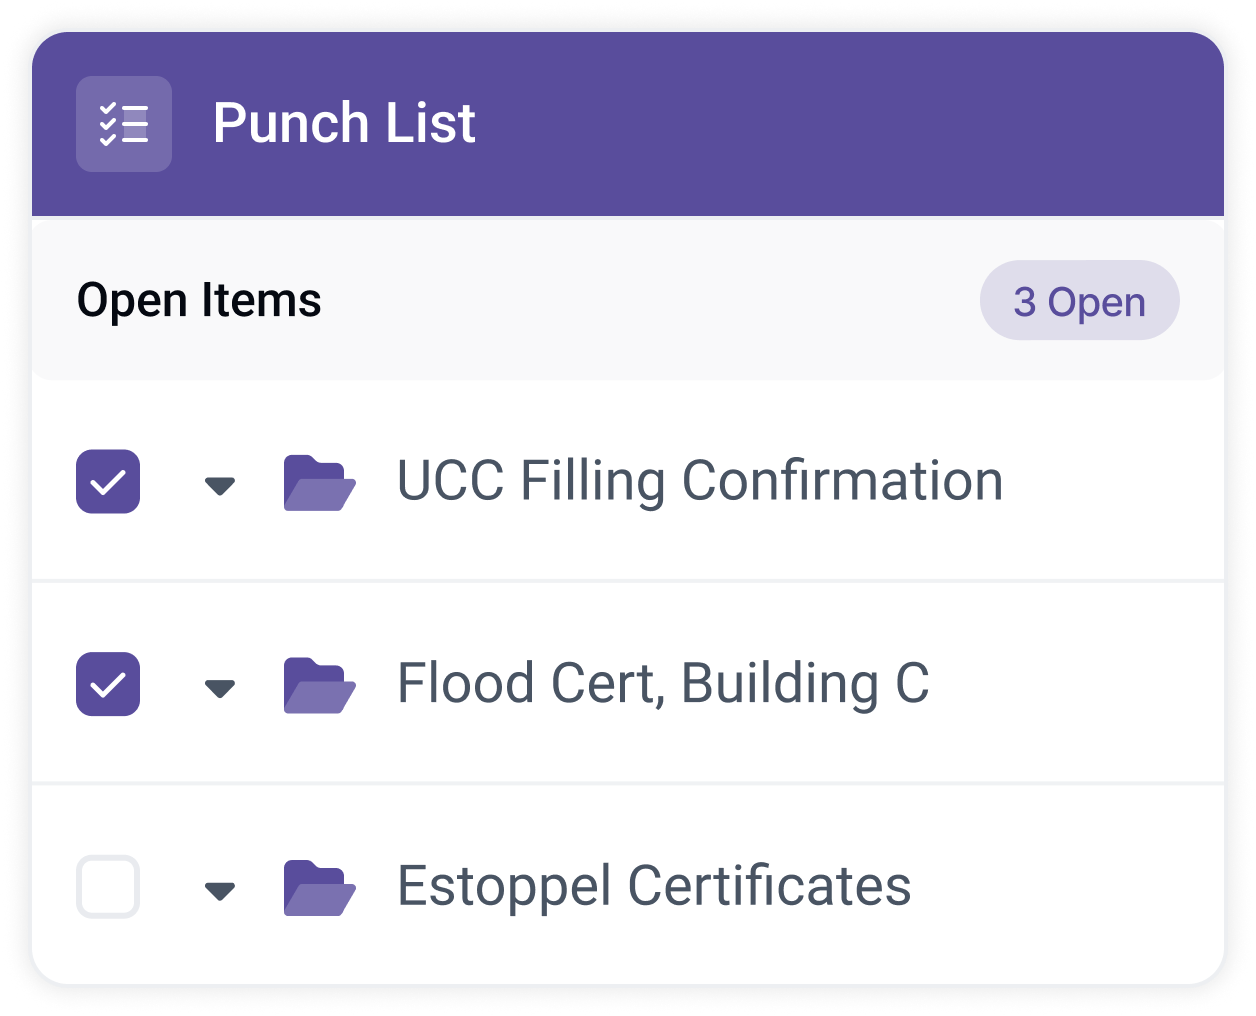Open the UCC Filling Confirmation folder icon
Screen dimensions: 1256x1016
[x=319, y=483]
